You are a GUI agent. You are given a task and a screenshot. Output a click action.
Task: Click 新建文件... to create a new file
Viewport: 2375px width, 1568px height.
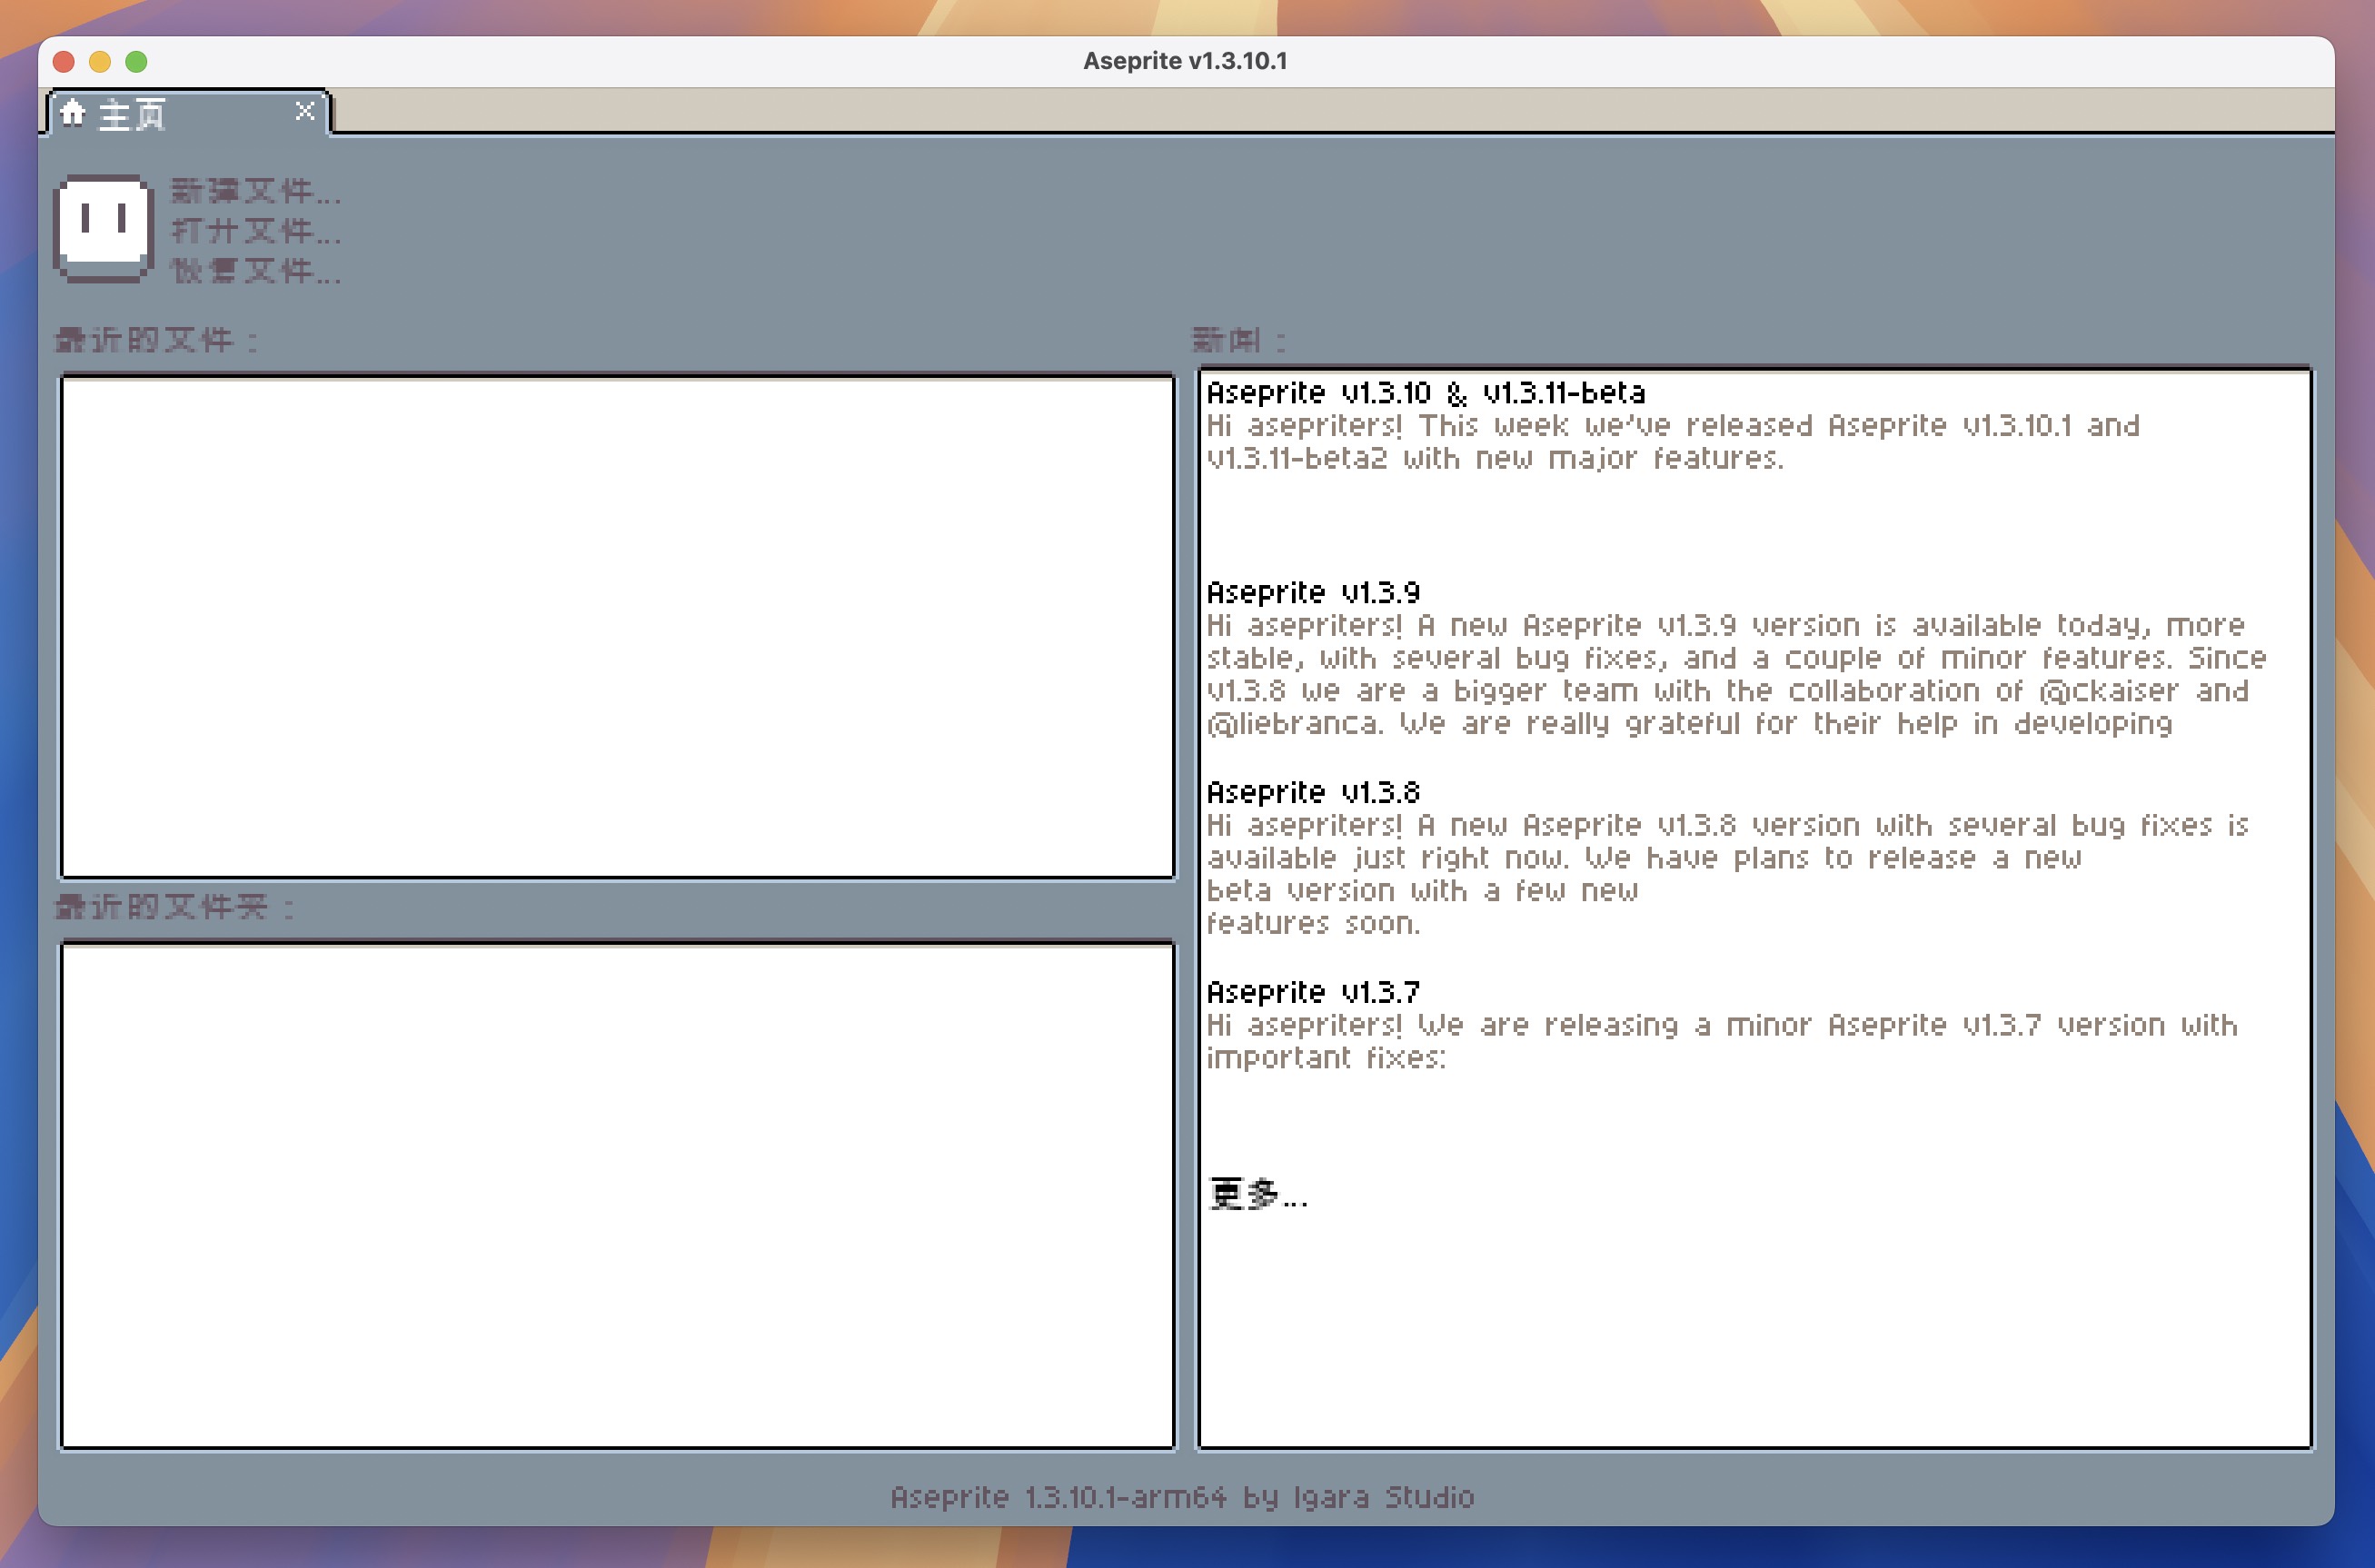[256, 191]
